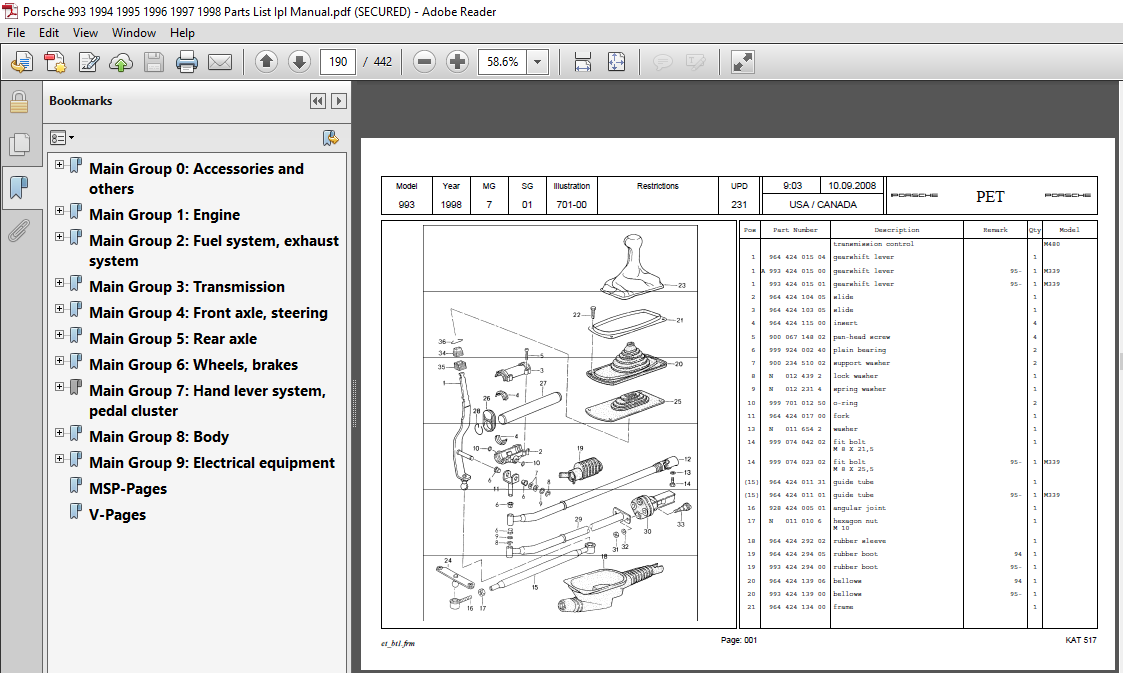Open Main Group 5: Rear axle bookmark
The width and height of the screenshot is (1123, 673).
(173, 339)
